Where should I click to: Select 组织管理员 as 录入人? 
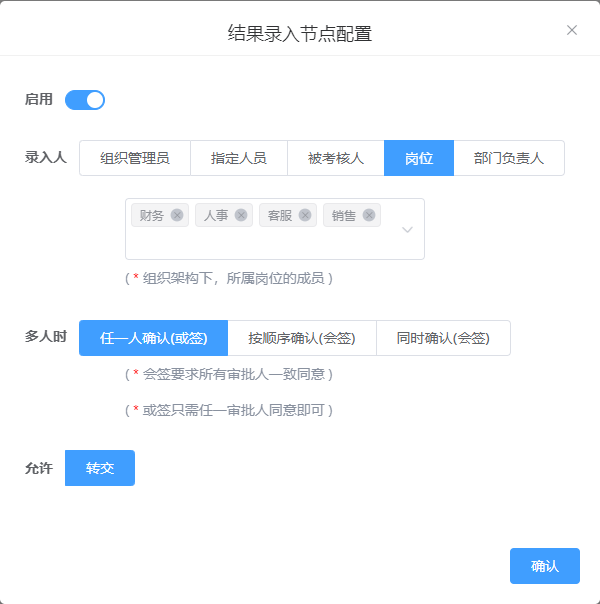(135, 158)
